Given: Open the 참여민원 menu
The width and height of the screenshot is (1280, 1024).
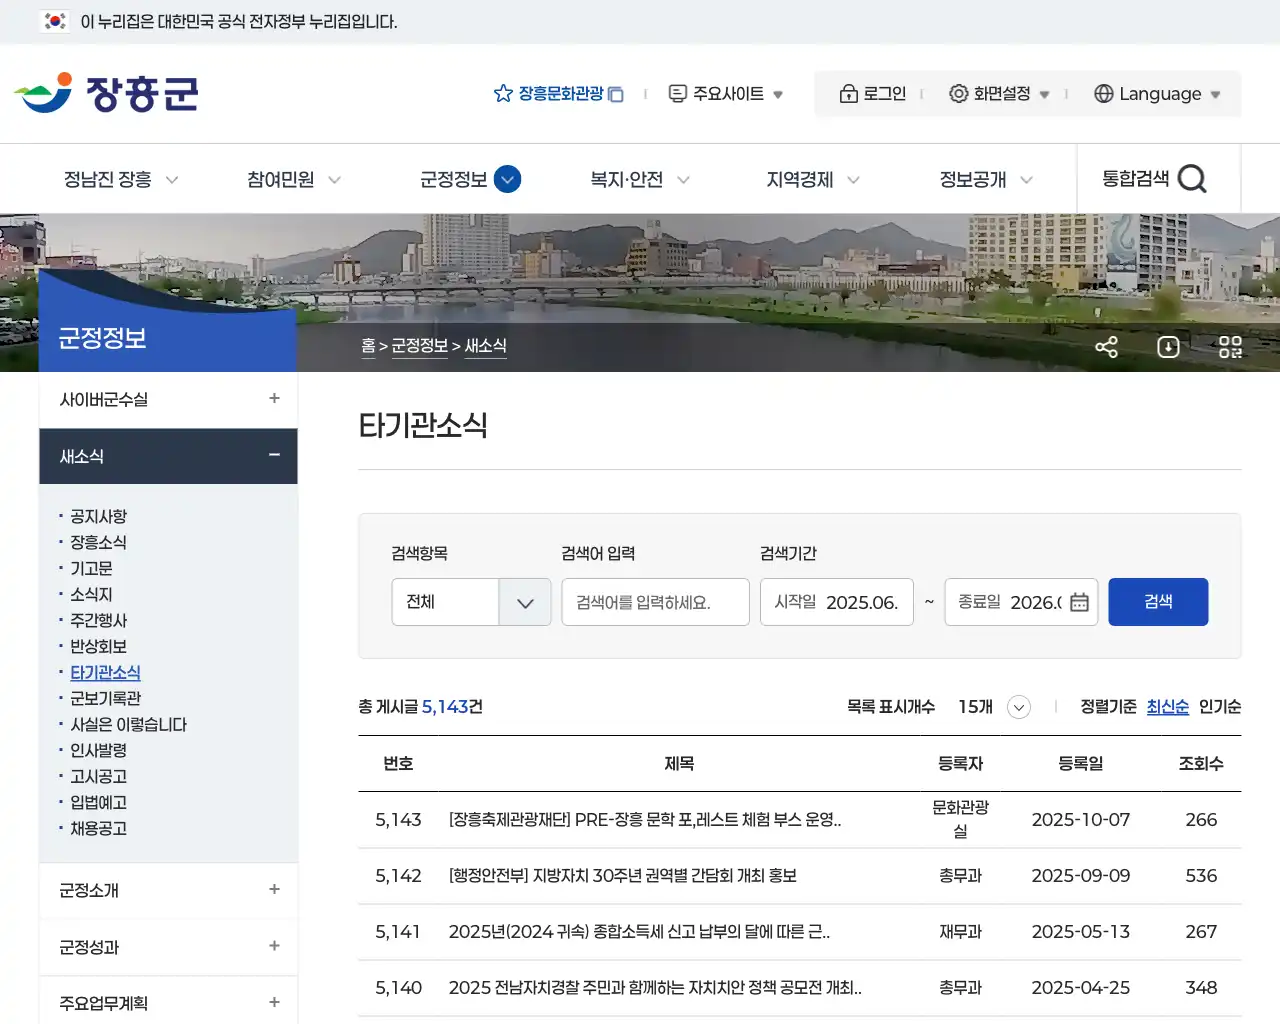Looking at the screenshot, I should [294, 179].
